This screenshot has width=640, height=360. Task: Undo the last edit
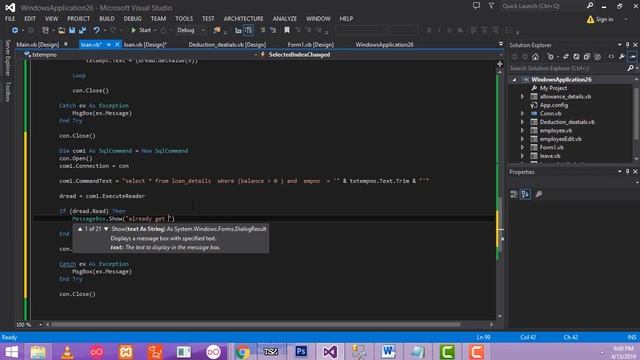pos(96,30)
